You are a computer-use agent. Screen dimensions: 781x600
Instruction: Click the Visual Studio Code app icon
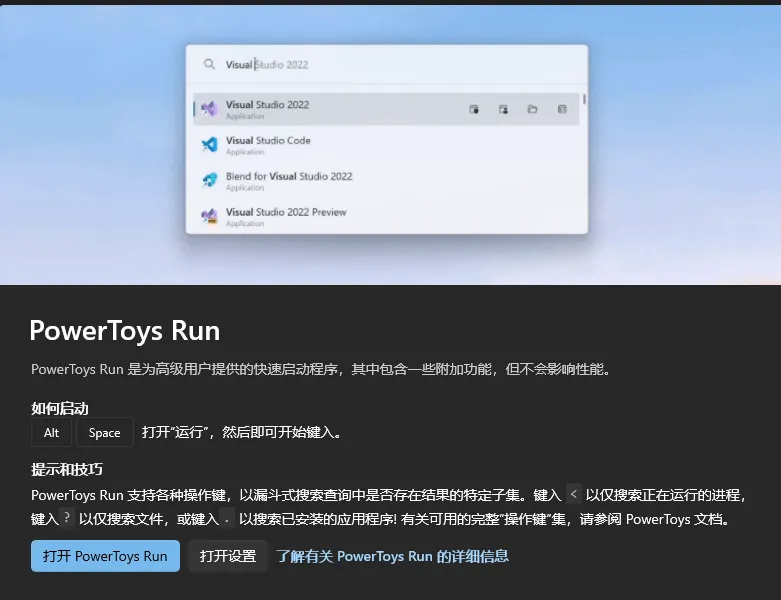pos(210,144)
